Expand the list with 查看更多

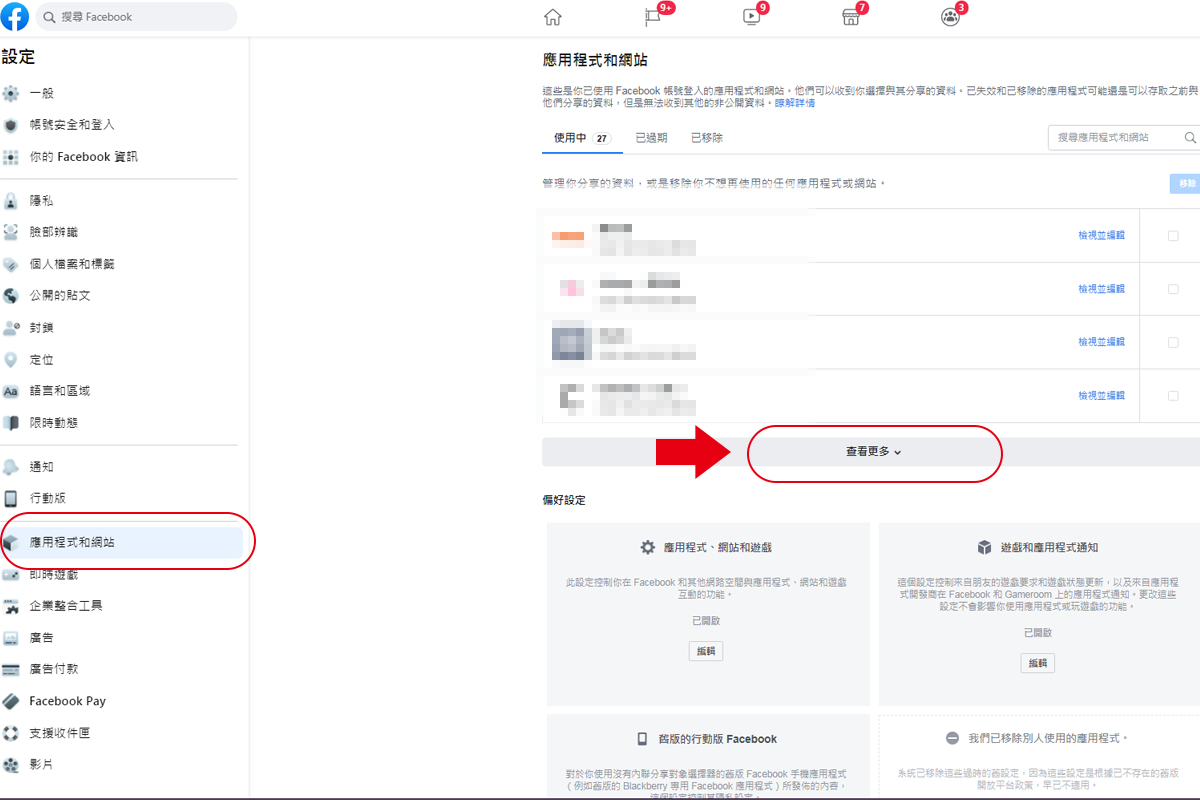873,452
